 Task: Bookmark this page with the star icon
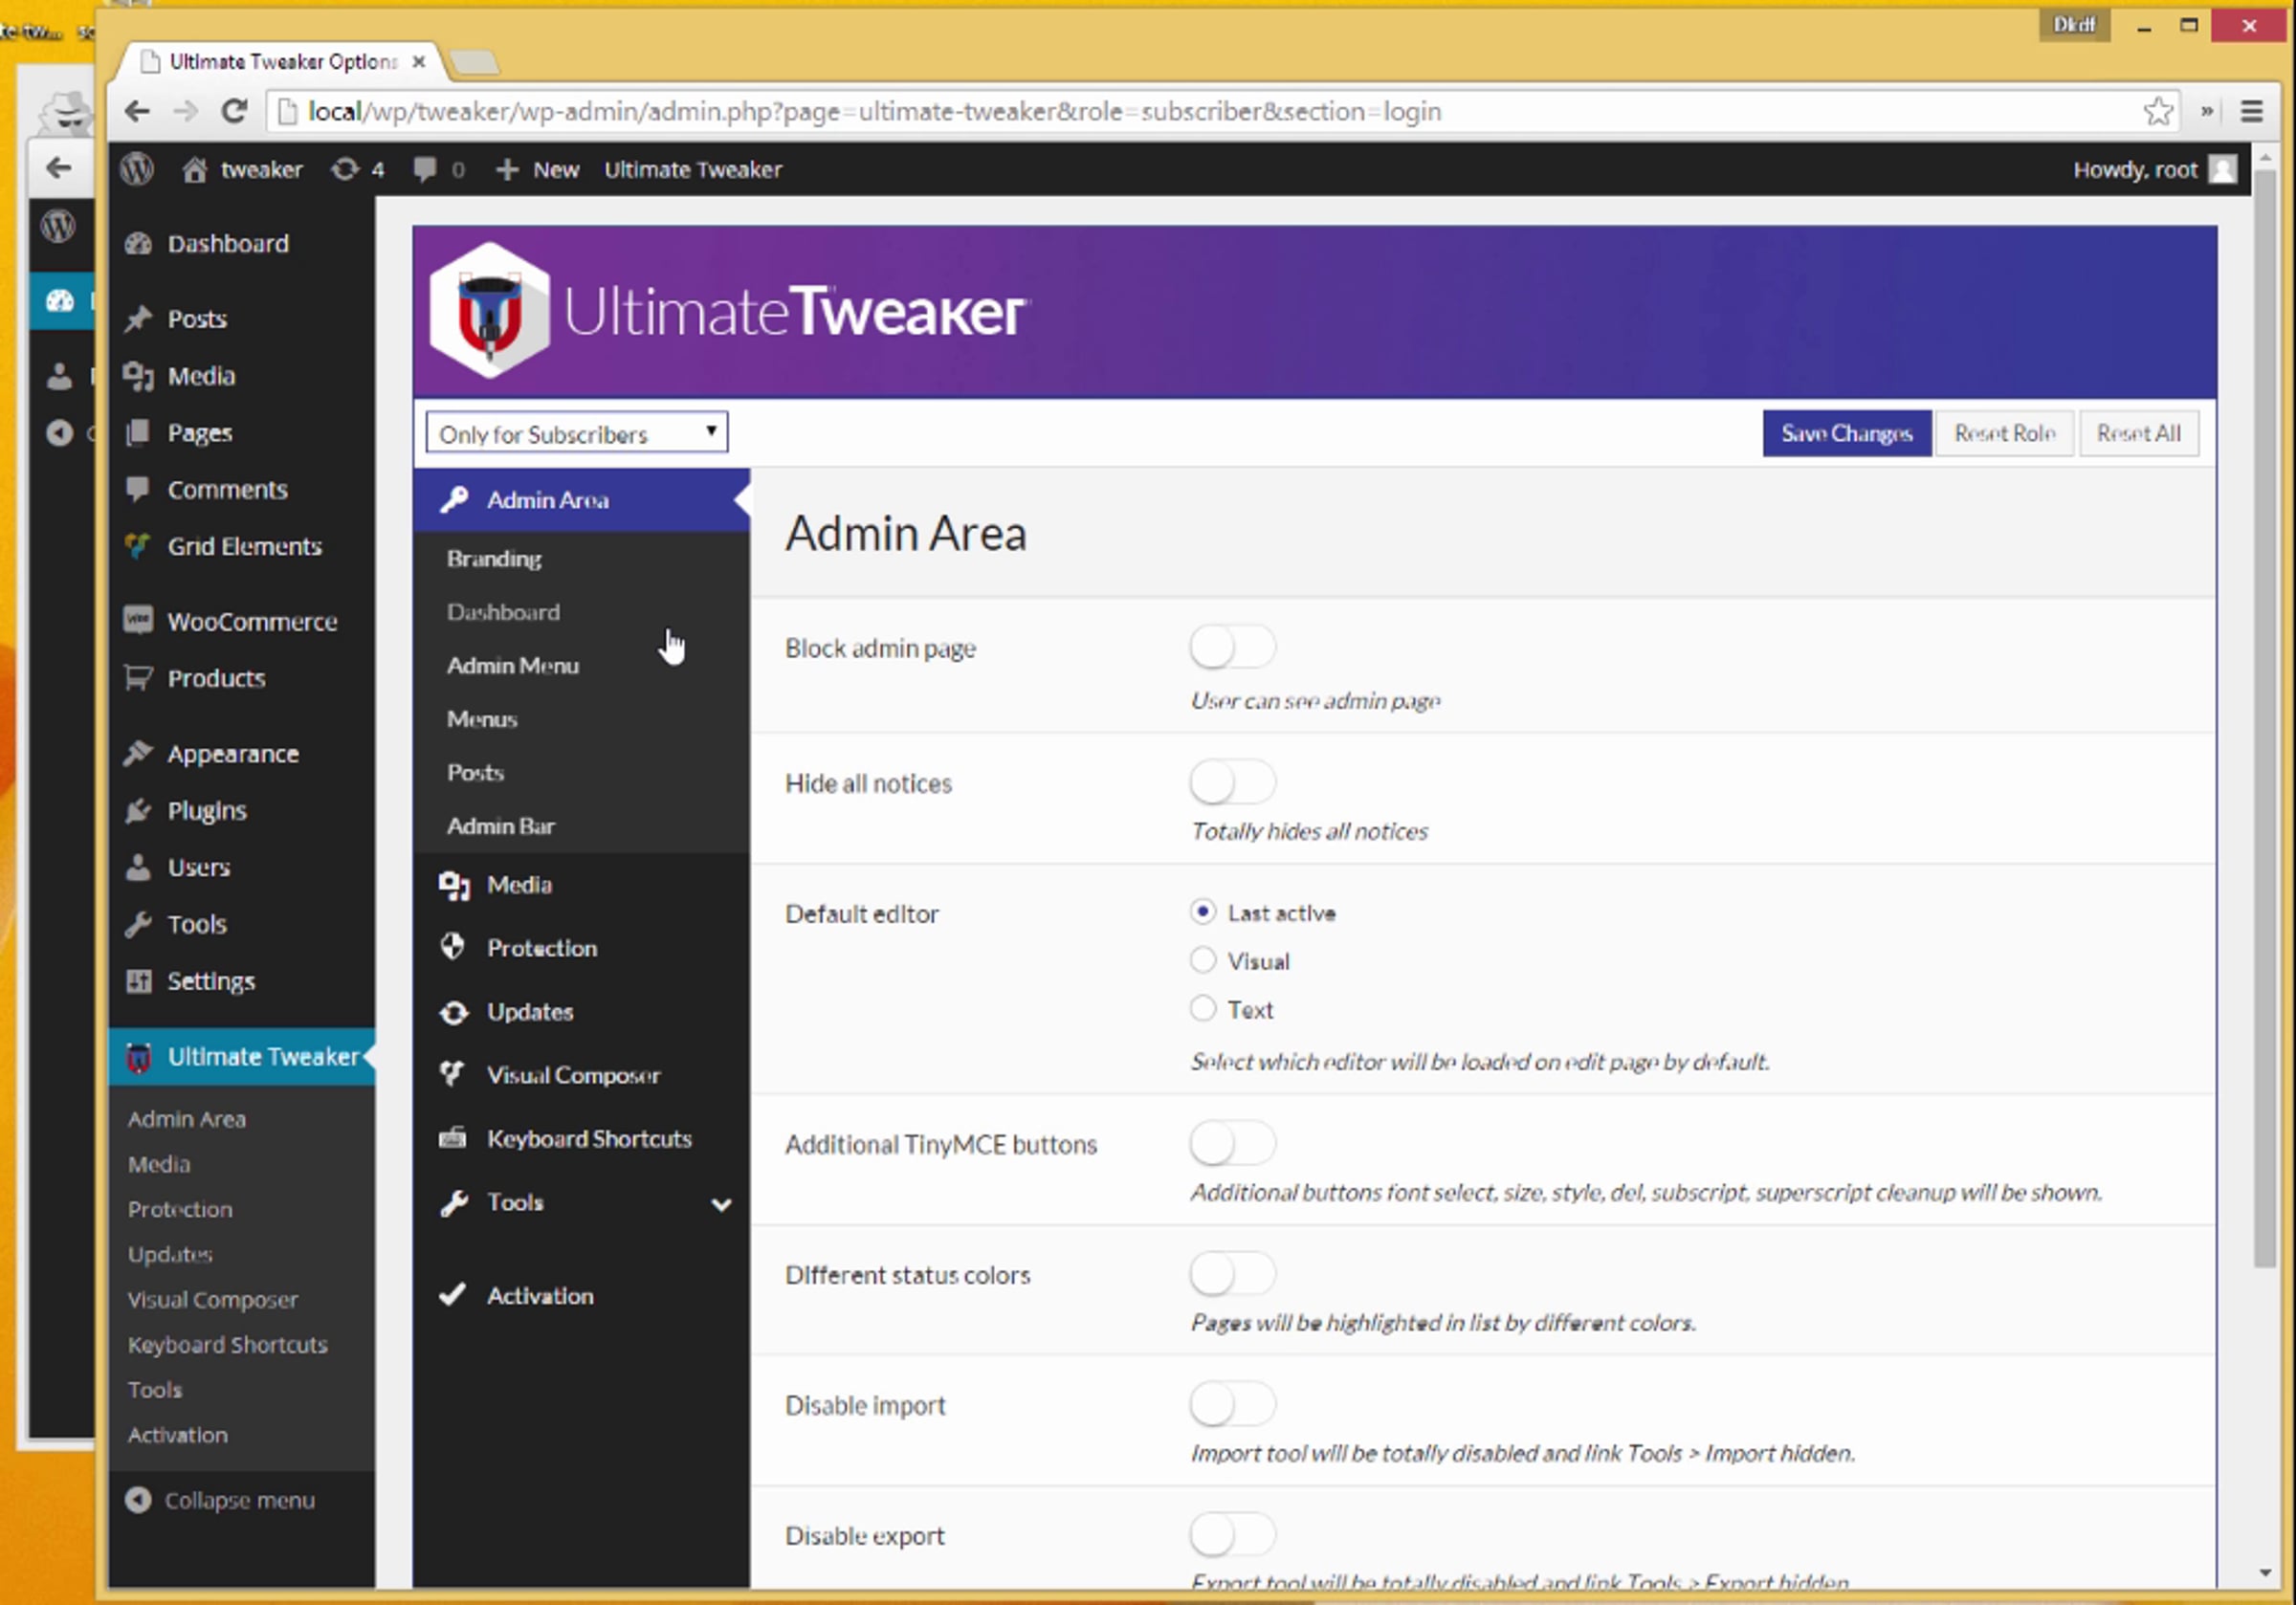tap(2158, 111)
